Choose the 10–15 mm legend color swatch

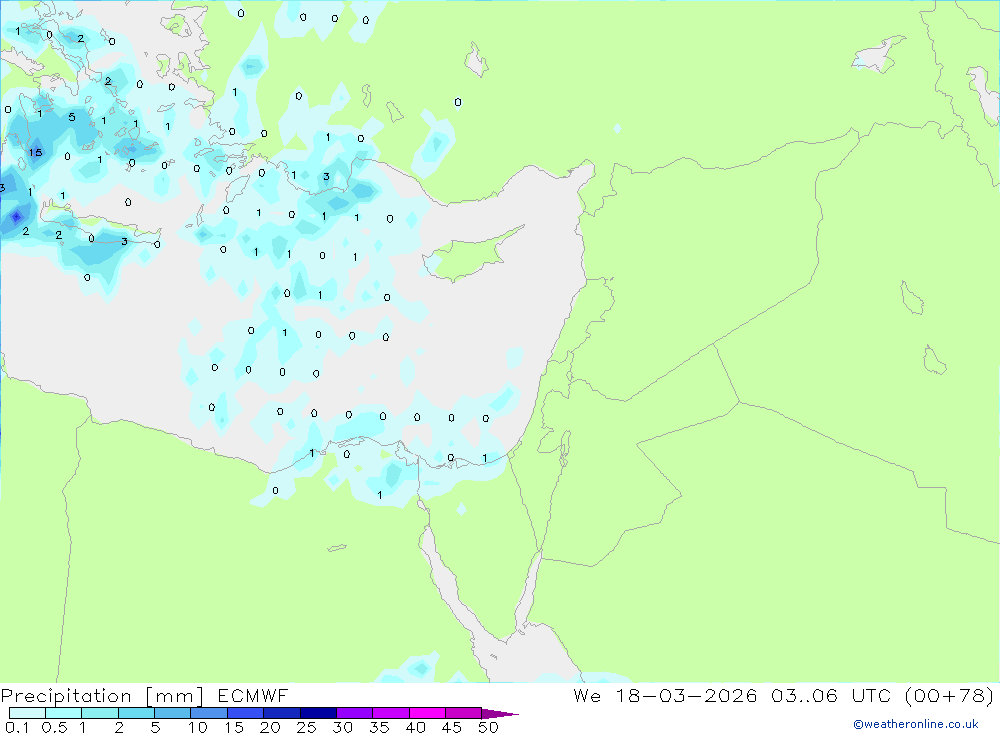click(x=209, y=713)
